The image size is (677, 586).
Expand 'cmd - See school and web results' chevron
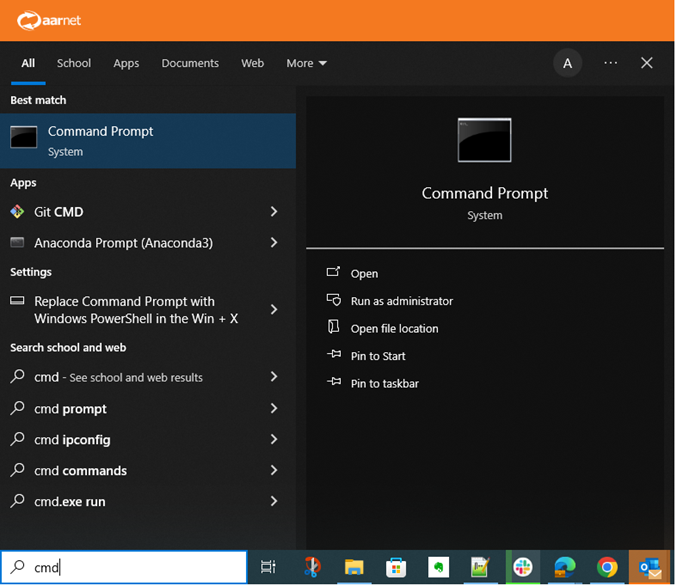274,377
